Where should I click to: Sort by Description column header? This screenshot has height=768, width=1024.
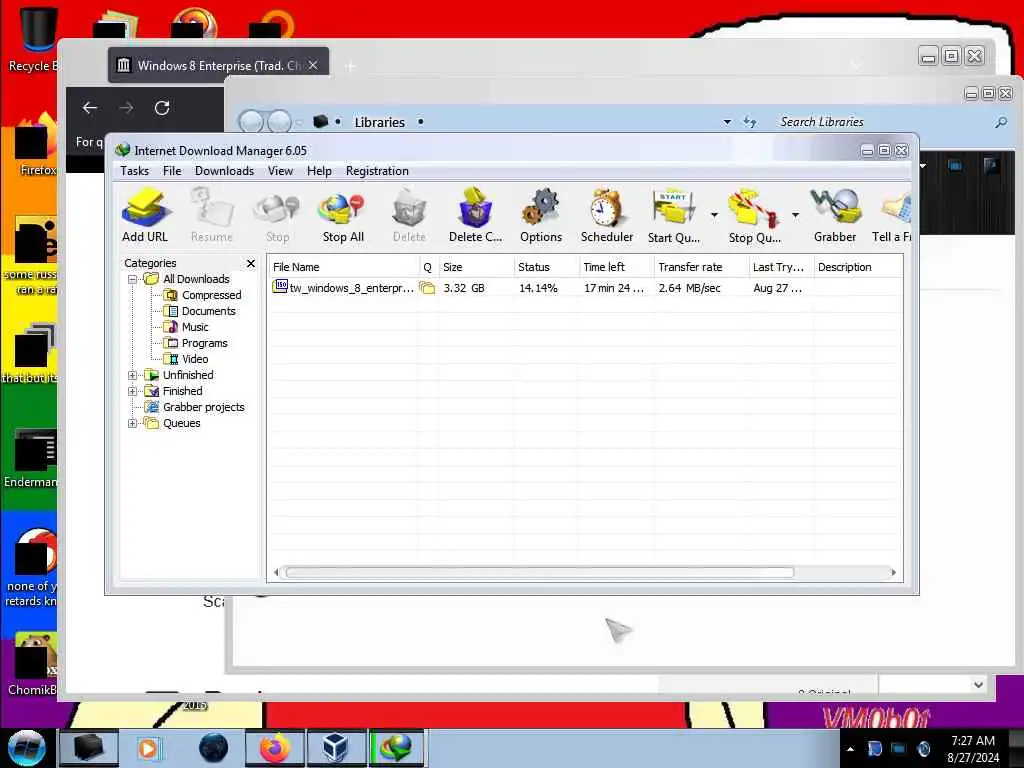[858, 267]
